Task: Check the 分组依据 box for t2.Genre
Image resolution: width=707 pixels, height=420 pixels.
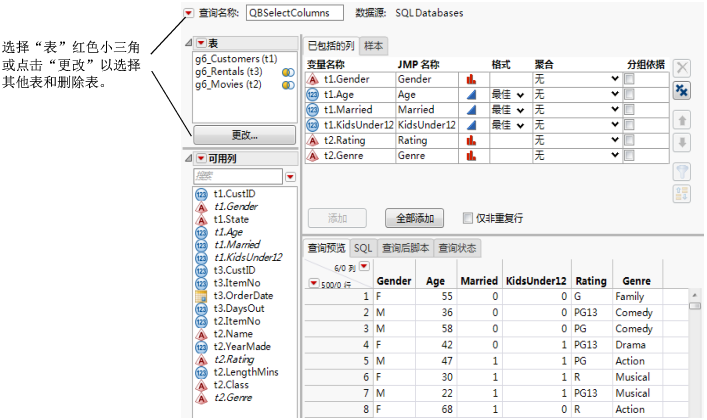Action: tap(629, 156)
